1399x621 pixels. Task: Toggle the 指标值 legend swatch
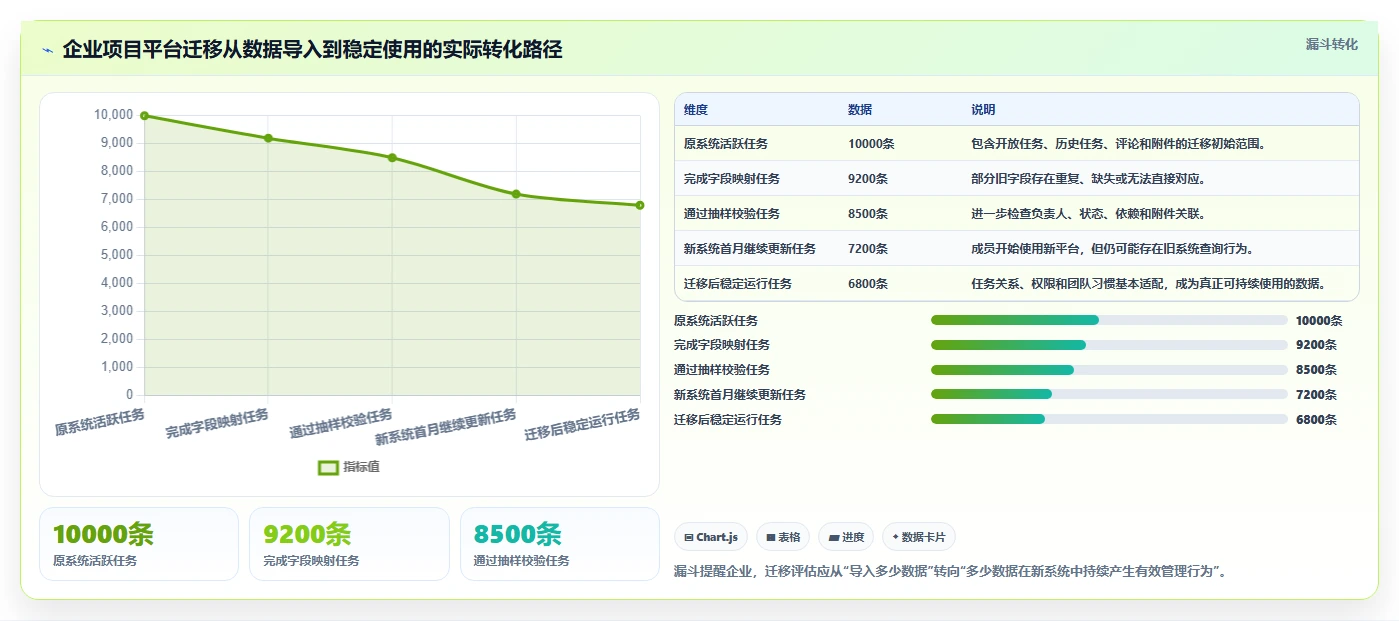tap(328, 467)
